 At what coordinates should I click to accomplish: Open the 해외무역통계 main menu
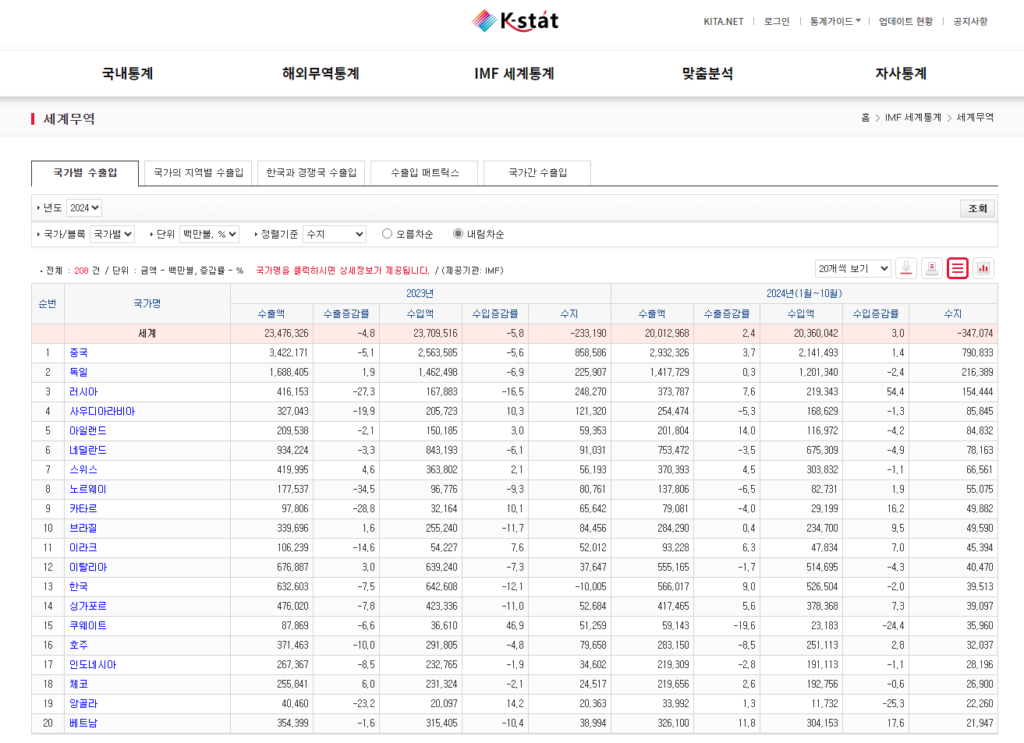[x=321, y=74]
